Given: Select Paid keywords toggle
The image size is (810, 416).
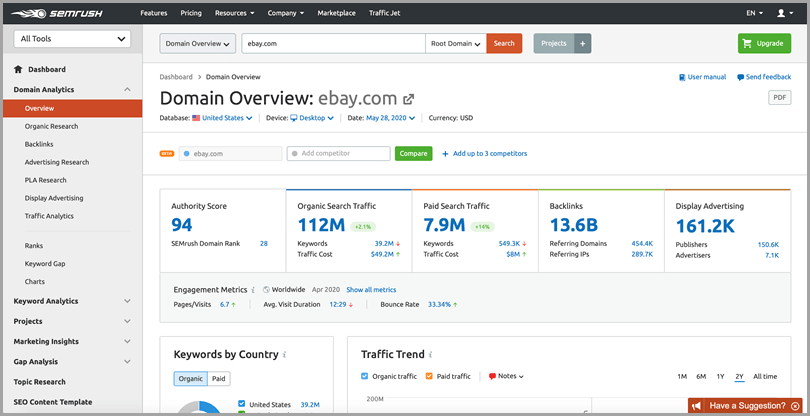Looking at the screenshot, I should (x=219, y=379).
